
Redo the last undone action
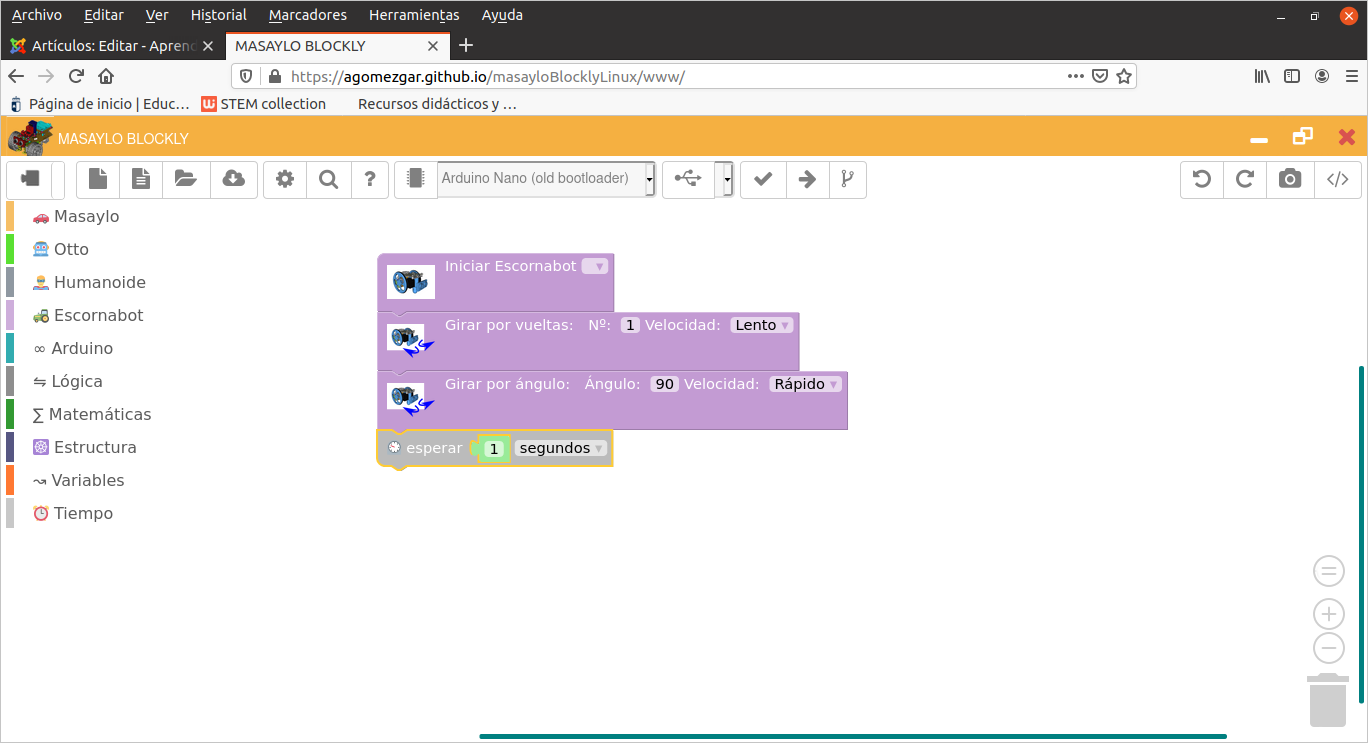1245,179
